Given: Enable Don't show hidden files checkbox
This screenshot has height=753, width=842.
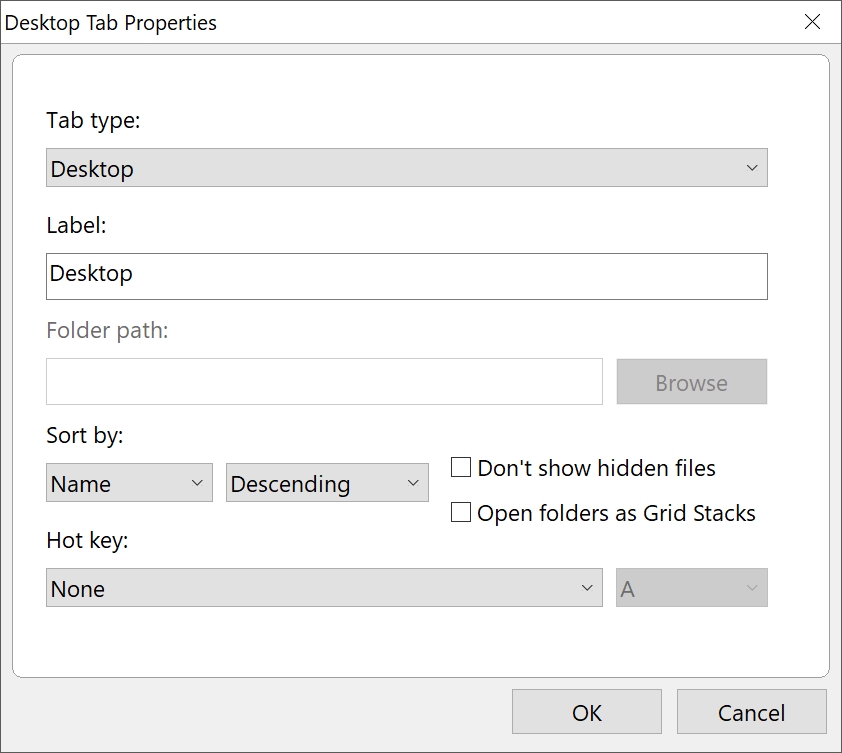Looking at the screenshot, I should tap(461, 467).
